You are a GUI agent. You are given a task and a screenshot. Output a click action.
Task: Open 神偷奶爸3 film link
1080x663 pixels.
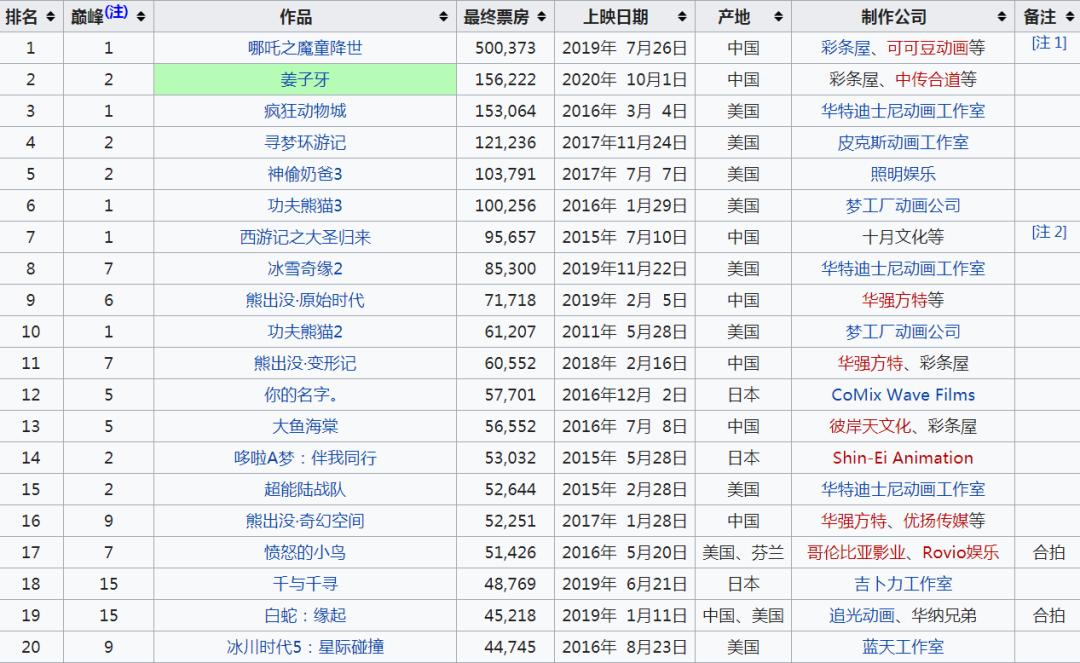[305, 174]
